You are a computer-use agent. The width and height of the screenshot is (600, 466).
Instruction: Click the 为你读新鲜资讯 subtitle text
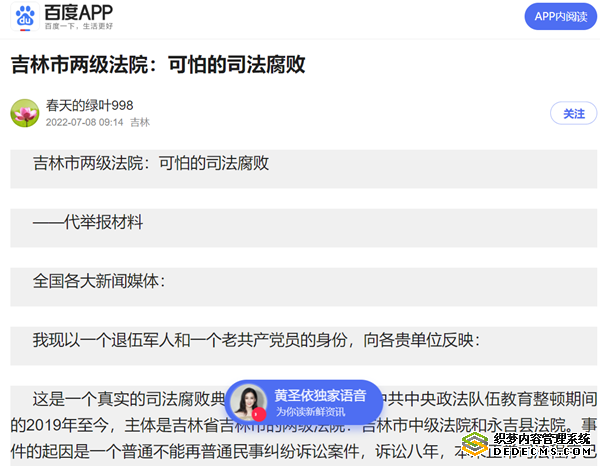pos(311,411)
